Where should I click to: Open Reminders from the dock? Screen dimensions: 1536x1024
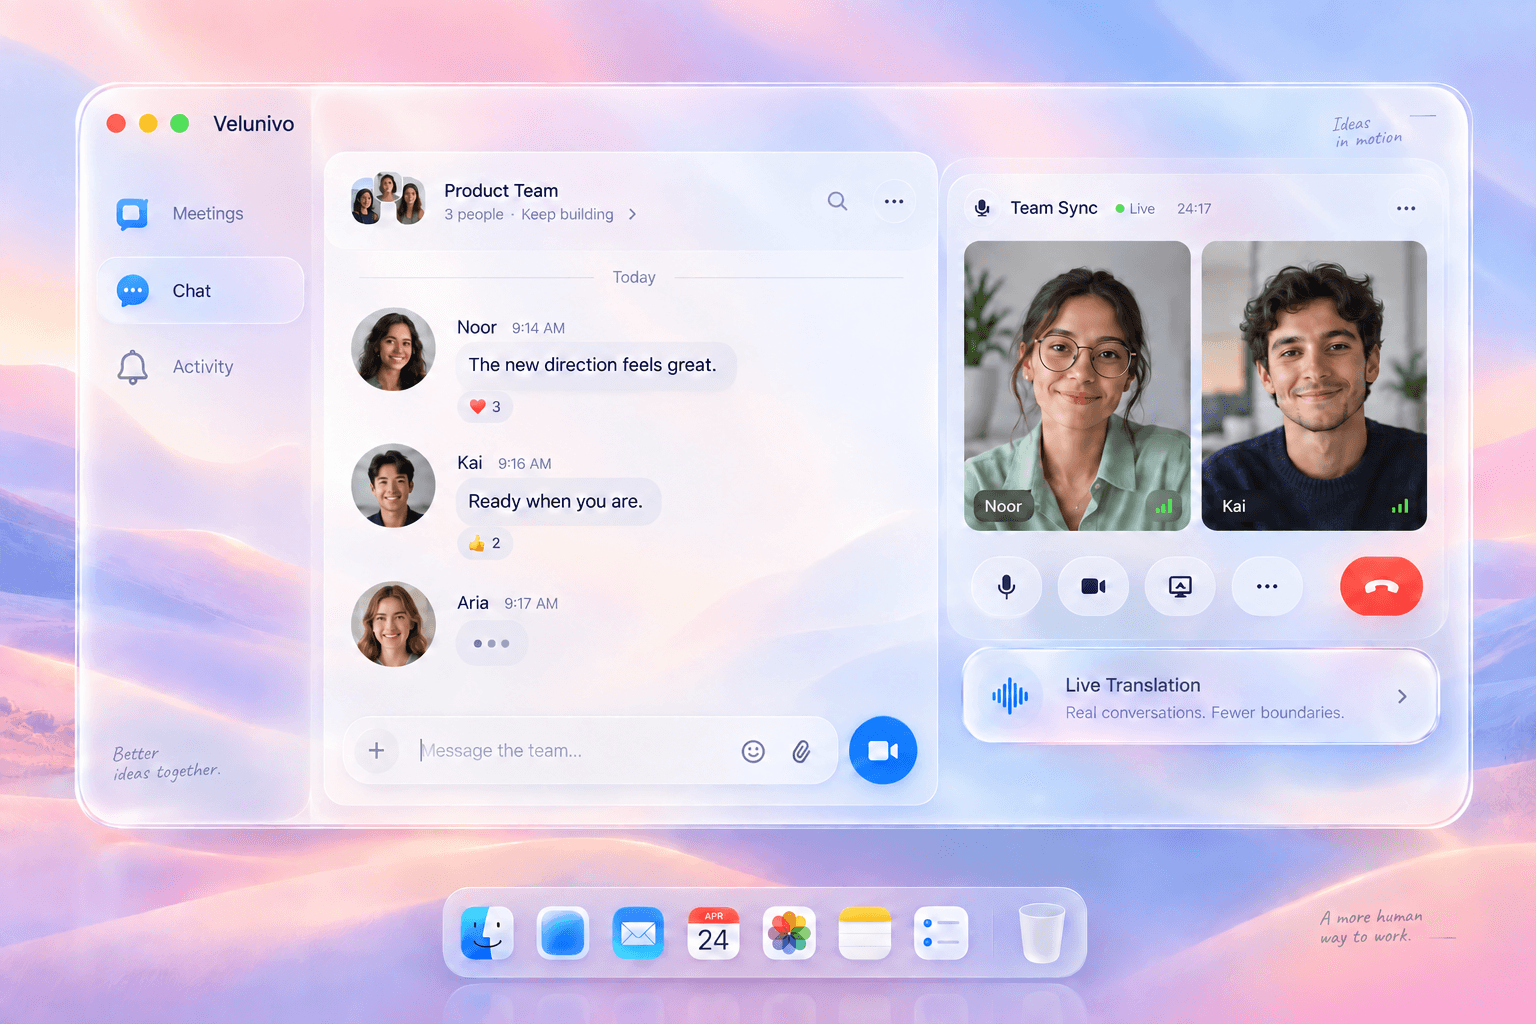(941, 933)
